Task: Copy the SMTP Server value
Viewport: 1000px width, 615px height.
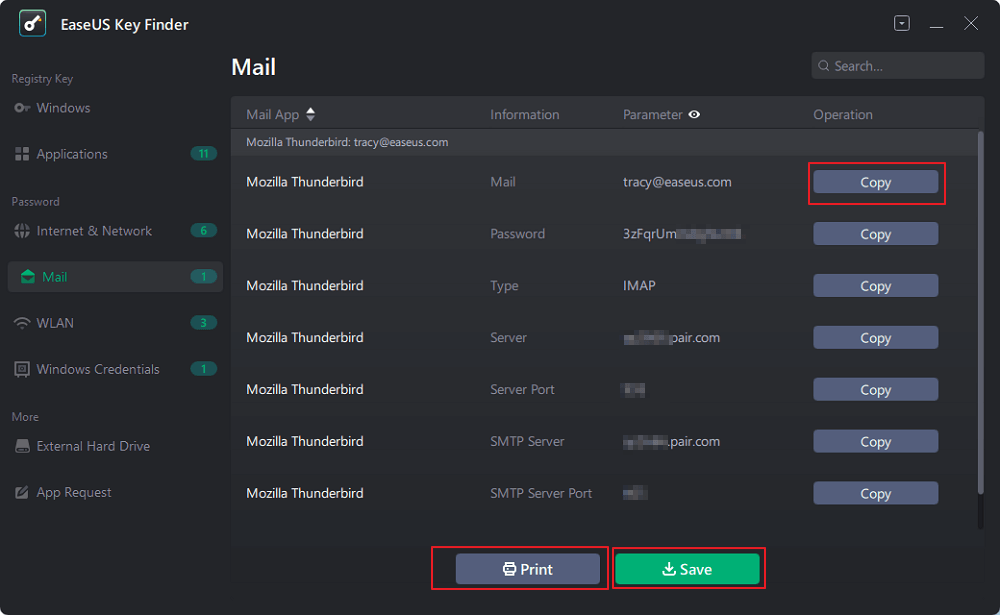Action: coord(875,441)
